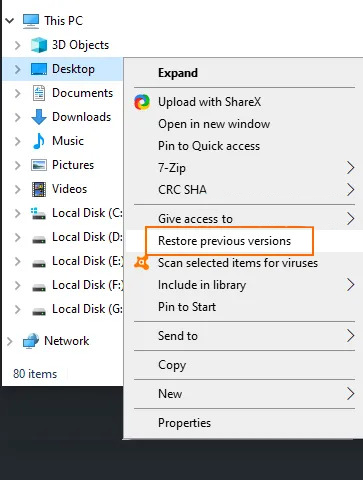Open the CRC SHA submenu
The height and width of the screenshot is (480, 363).
243,190
